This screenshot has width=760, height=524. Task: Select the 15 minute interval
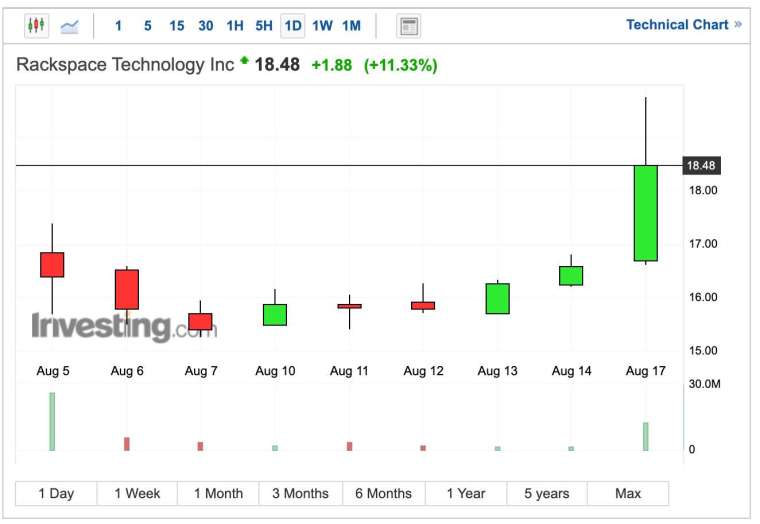tap(176, 26)
